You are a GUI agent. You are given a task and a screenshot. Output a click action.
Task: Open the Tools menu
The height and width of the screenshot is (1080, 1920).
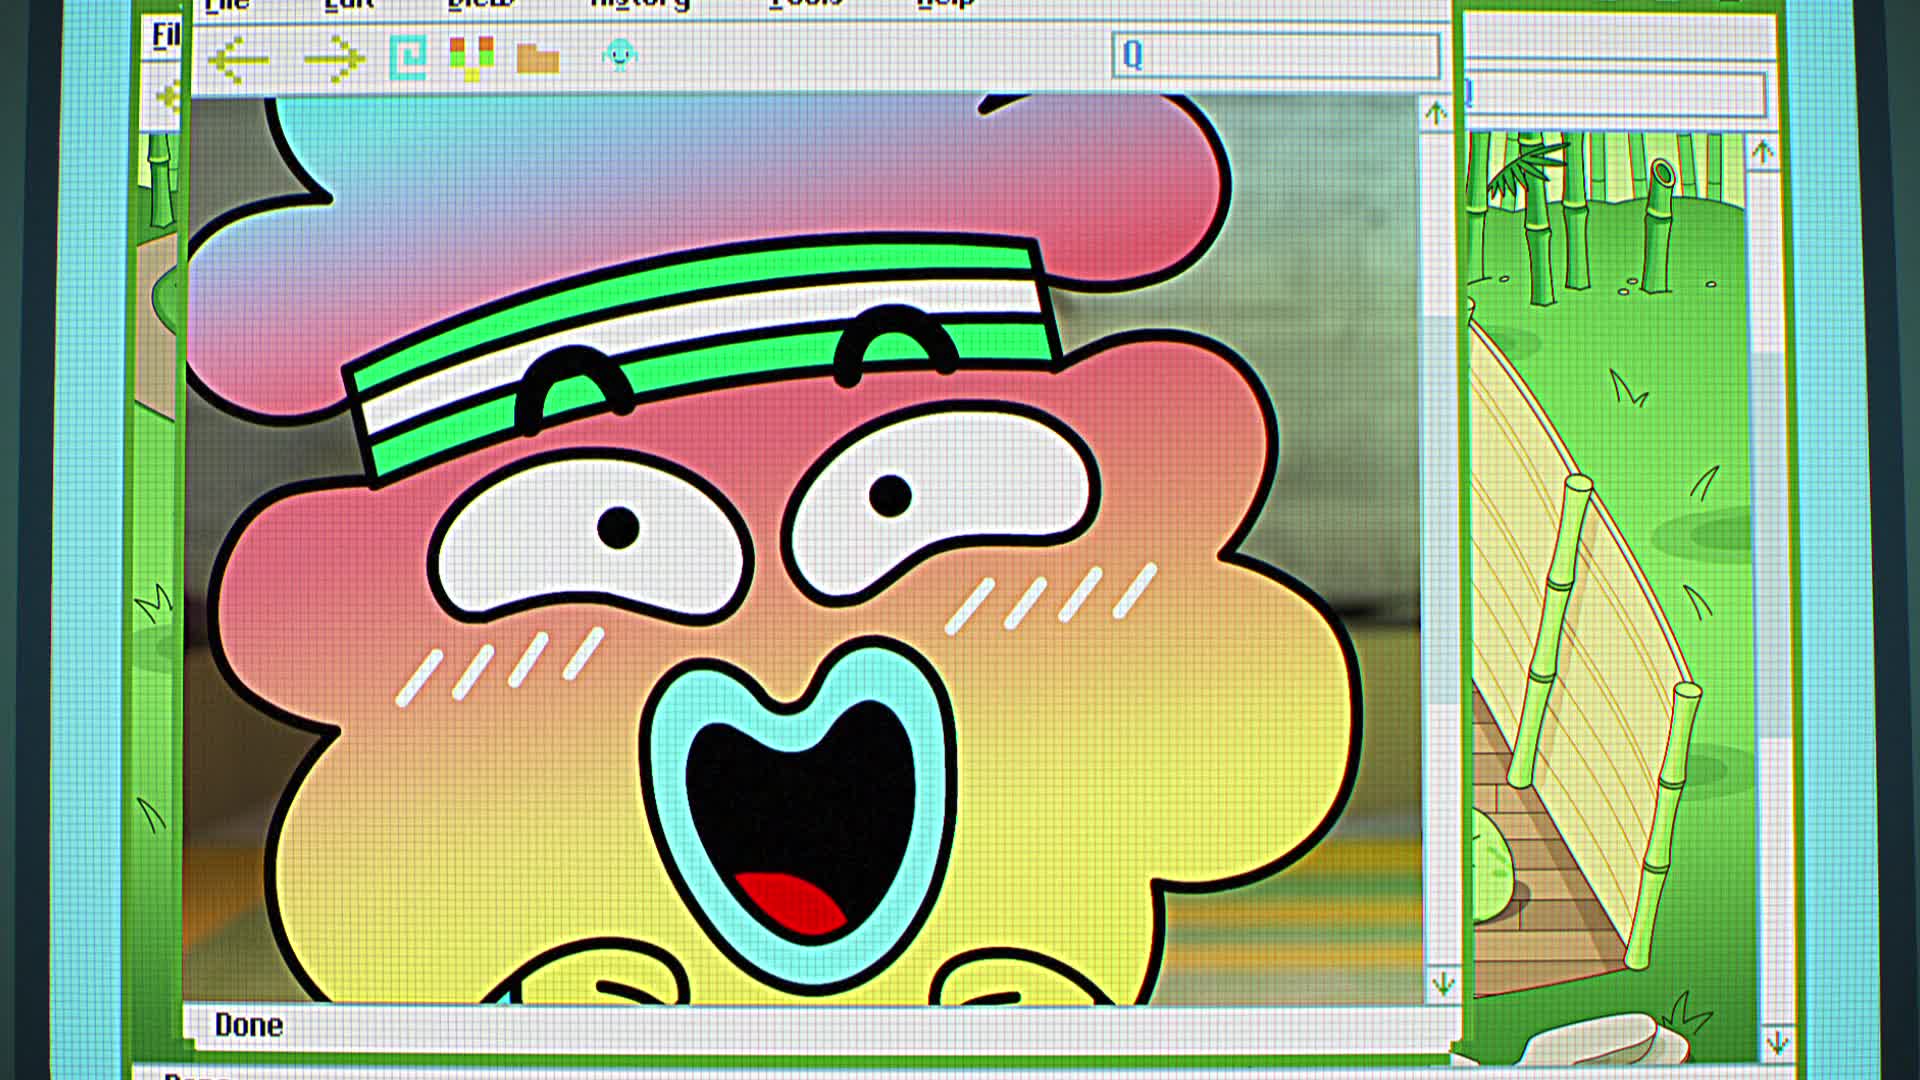click(806, 5)
